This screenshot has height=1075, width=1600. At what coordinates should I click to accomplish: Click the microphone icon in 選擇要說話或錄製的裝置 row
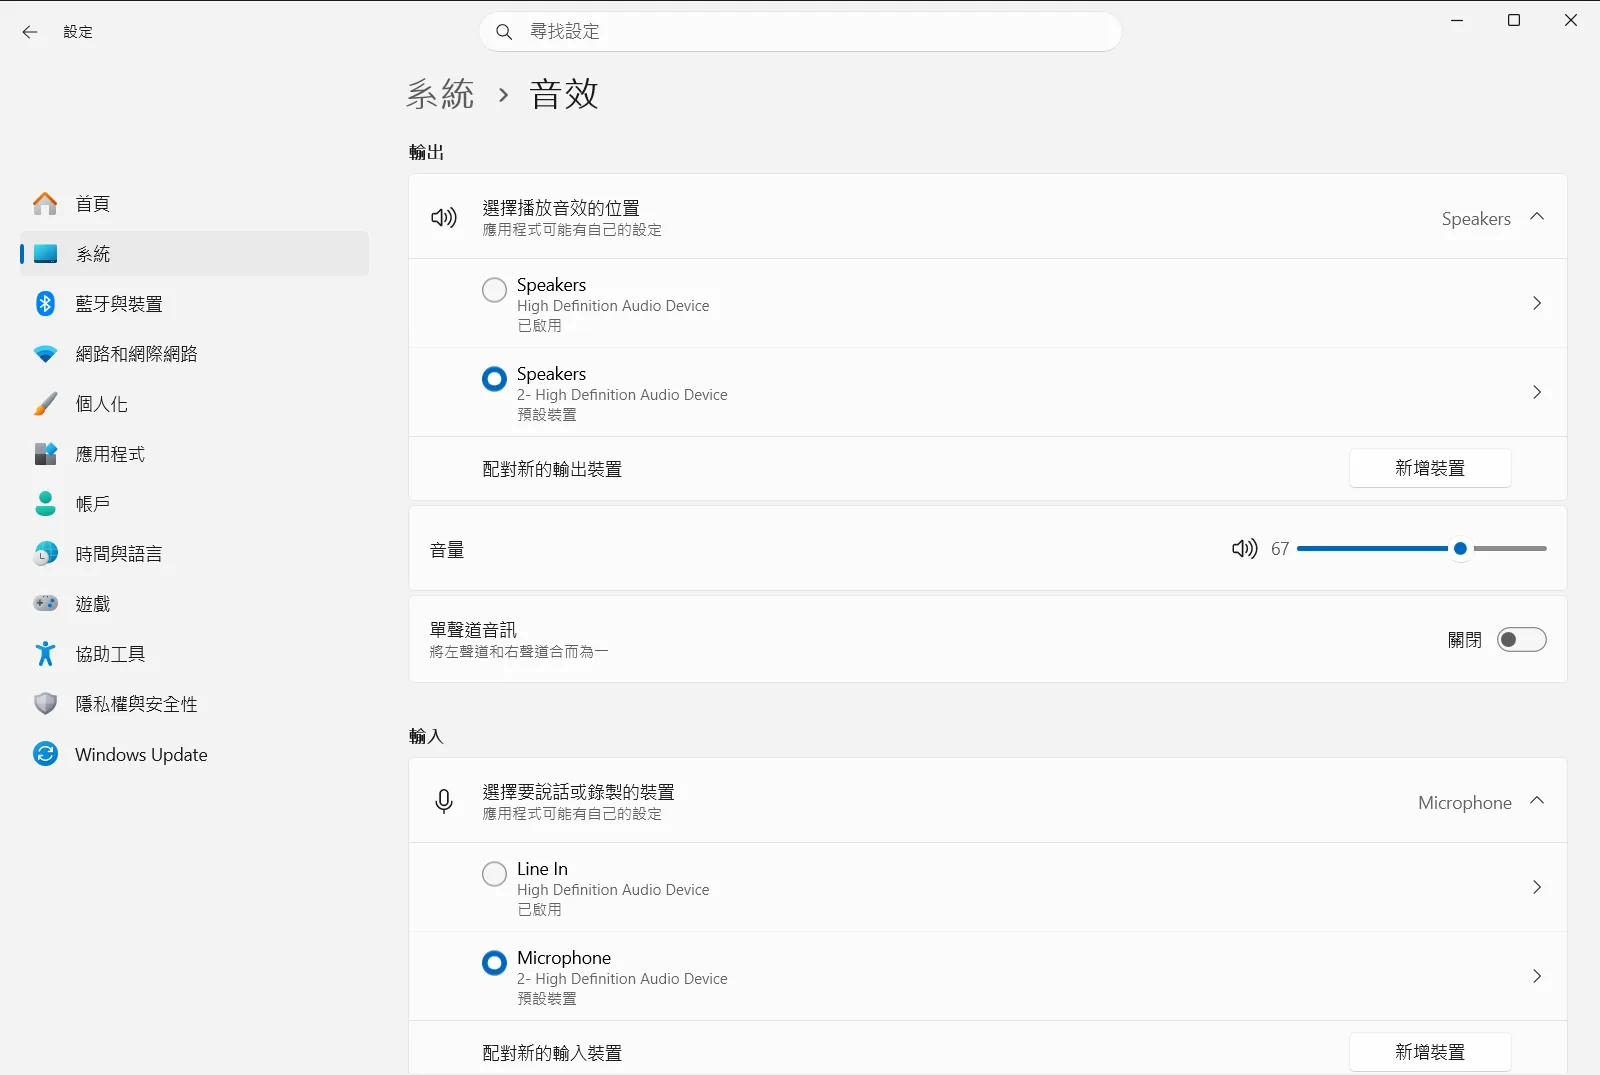444,801
